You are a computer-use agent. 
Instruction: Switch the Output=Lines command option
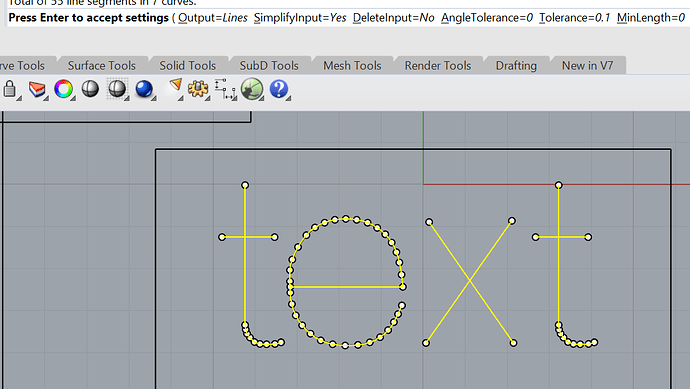pos(213,18)
